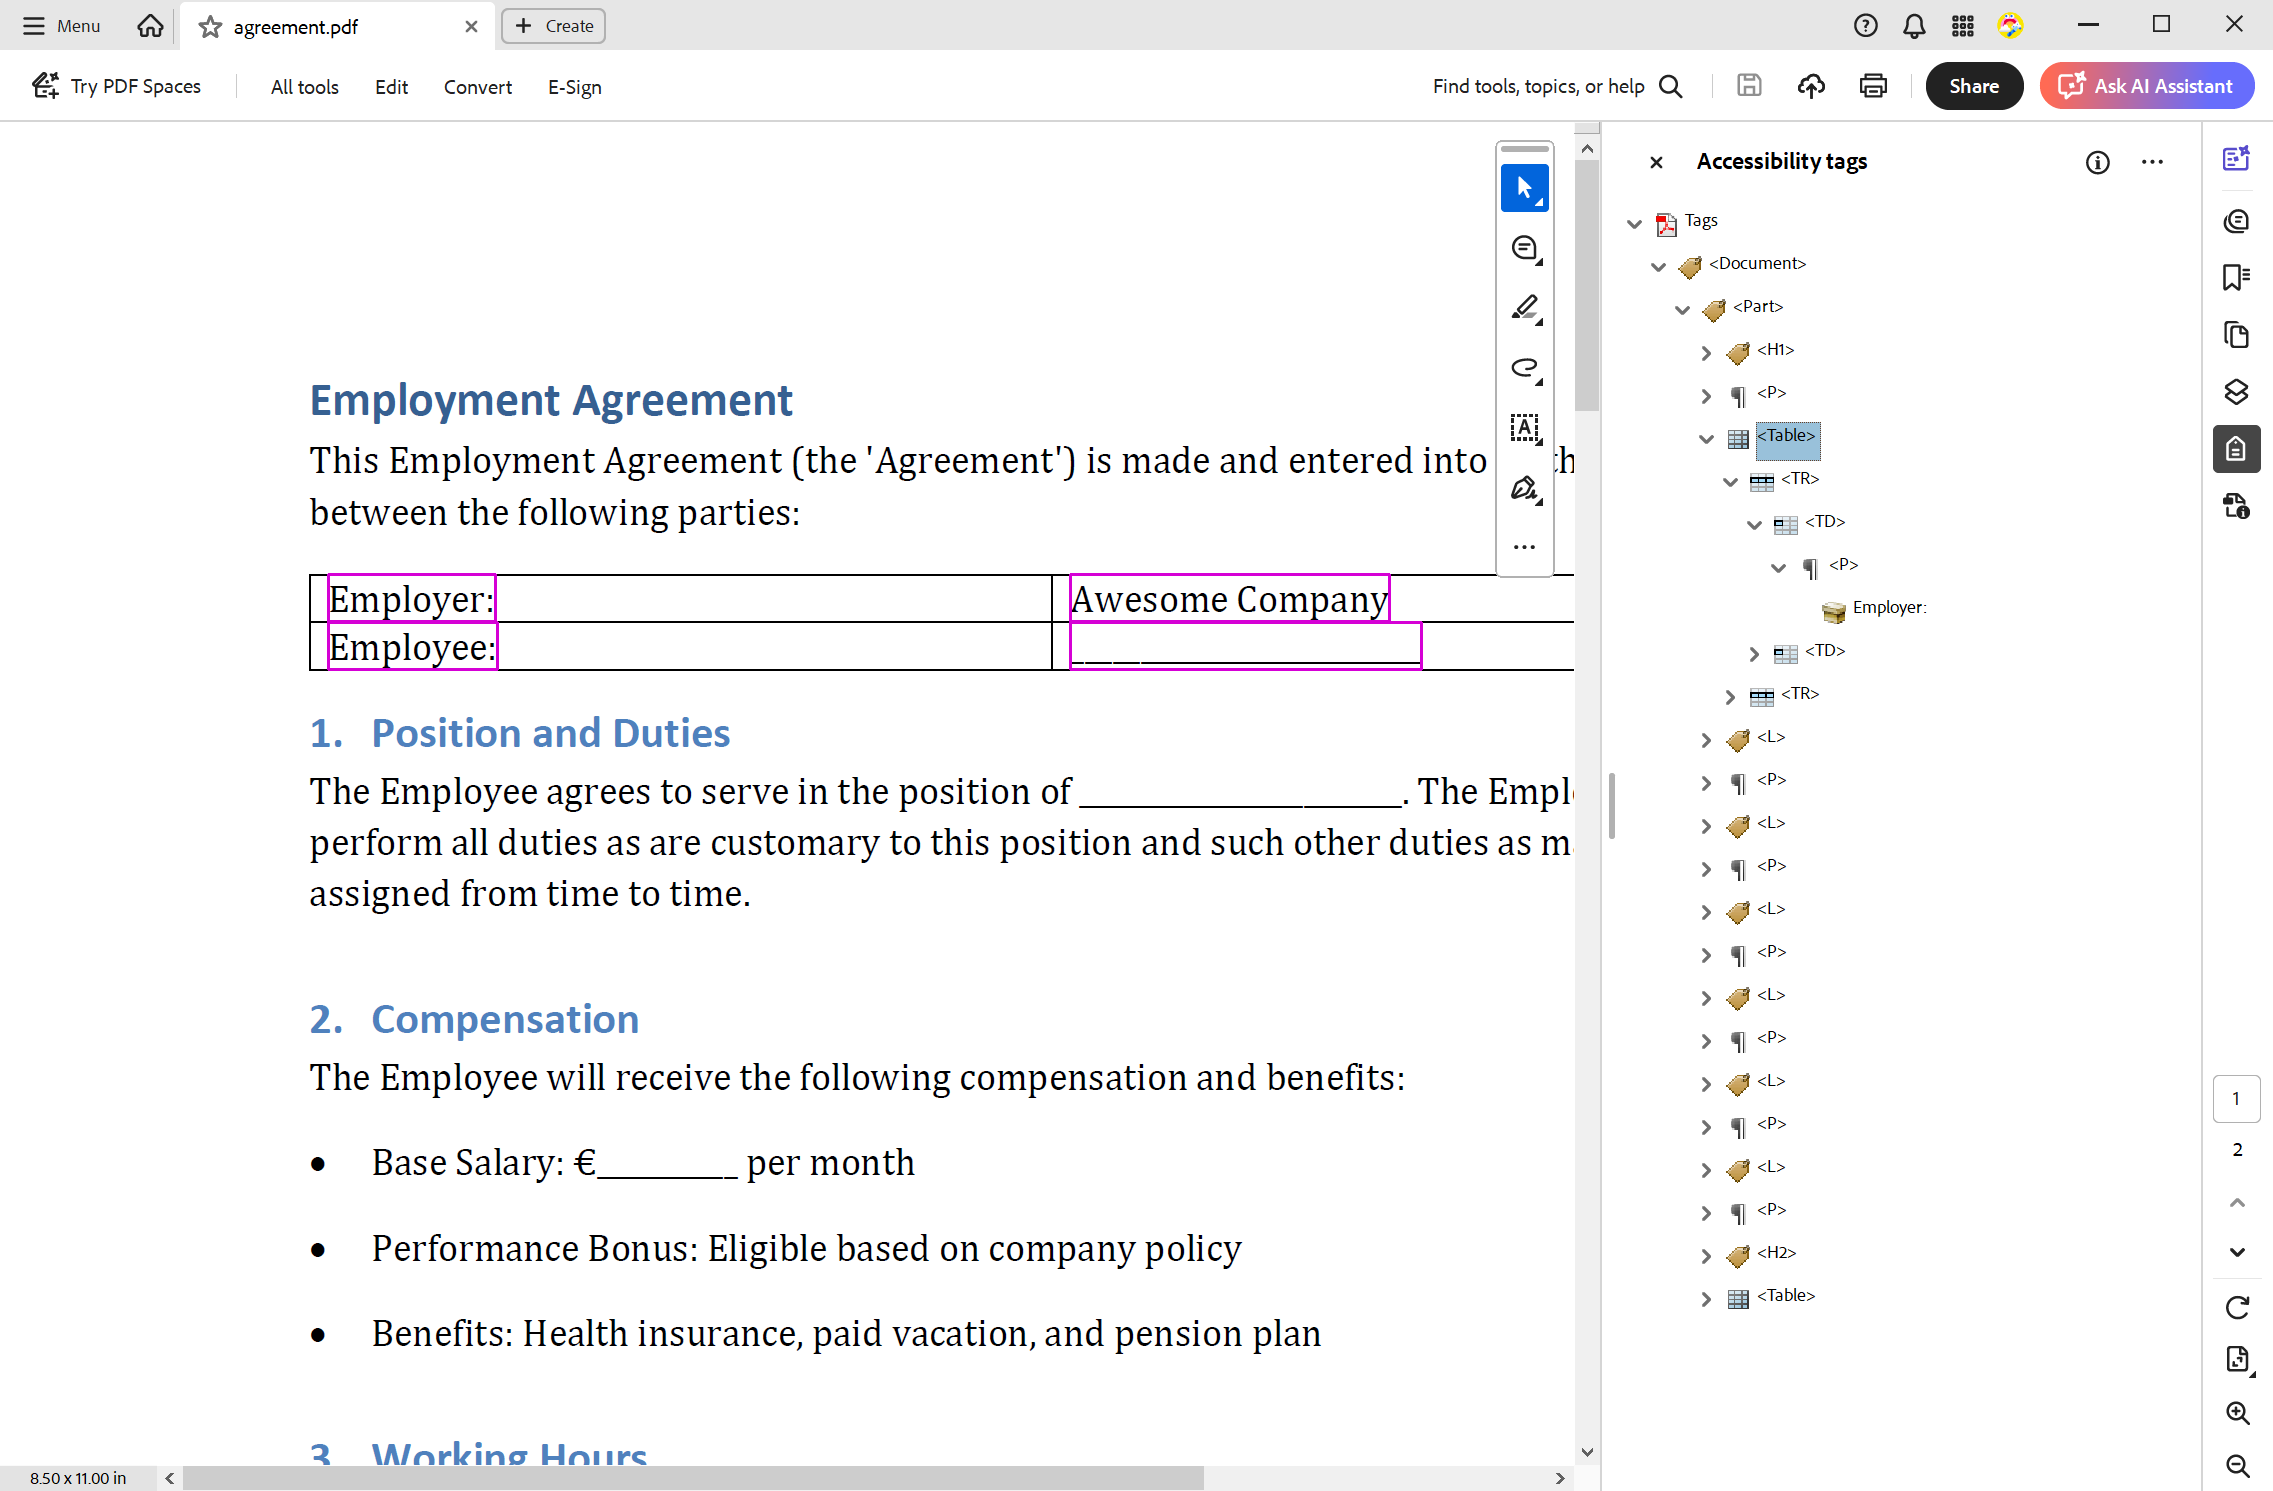
Task: Open the Fill & Sign signature tool
Action: pyautogui.click(x=1523, y=488)
